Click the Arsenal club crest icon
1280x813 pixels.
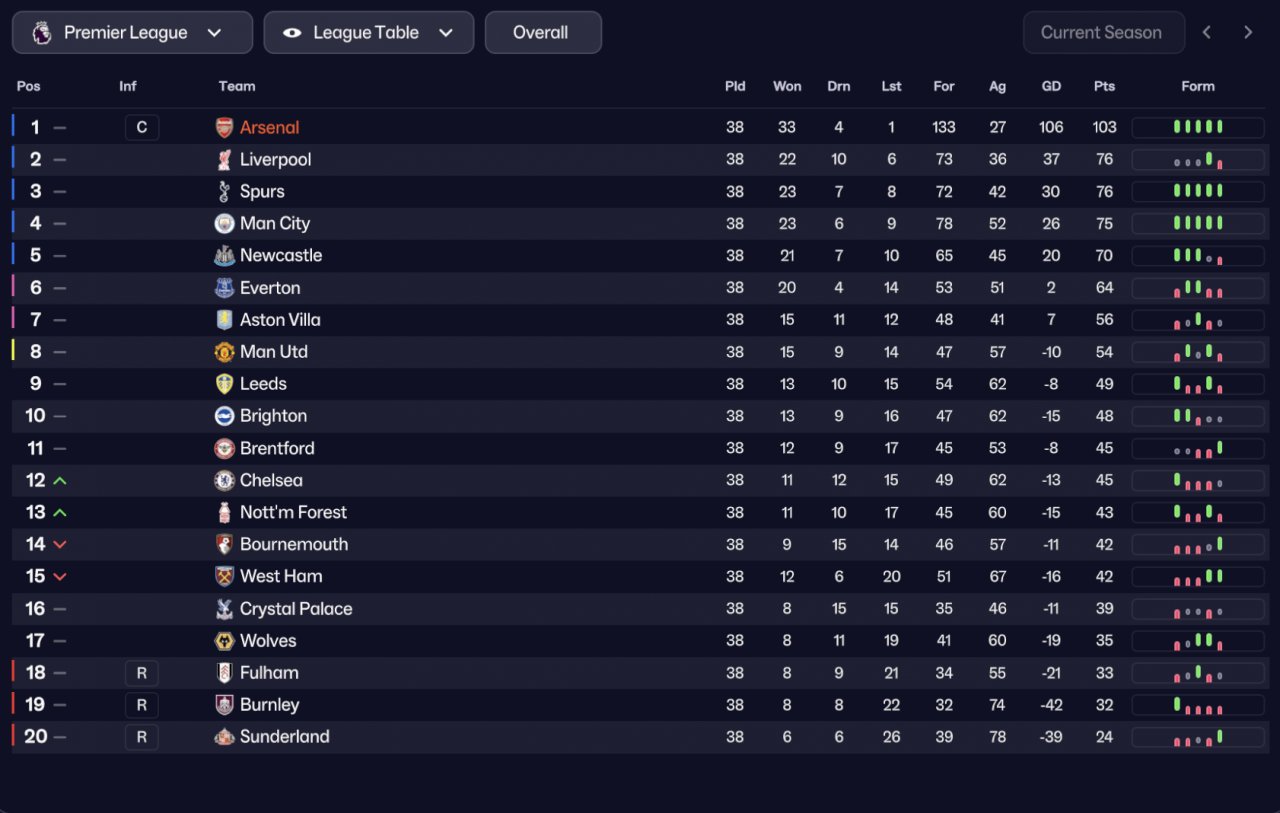224,128
